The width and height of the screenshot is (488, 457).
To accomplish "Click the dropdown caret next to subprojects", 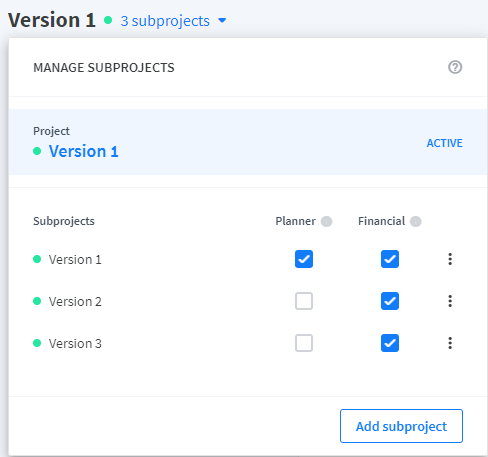I will pyautogui.click(x=222, y=21).
